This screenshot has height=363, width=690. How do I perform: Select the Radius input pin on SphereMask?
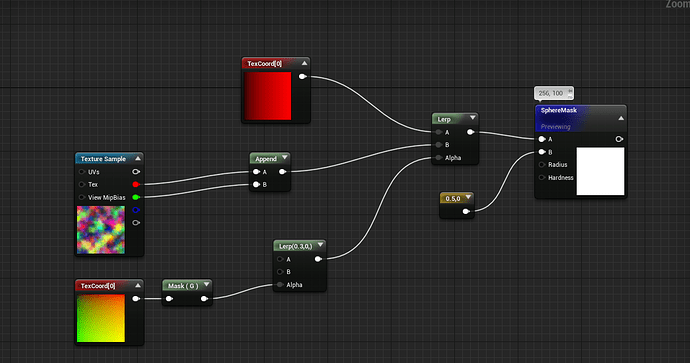(x=542, y=165)
